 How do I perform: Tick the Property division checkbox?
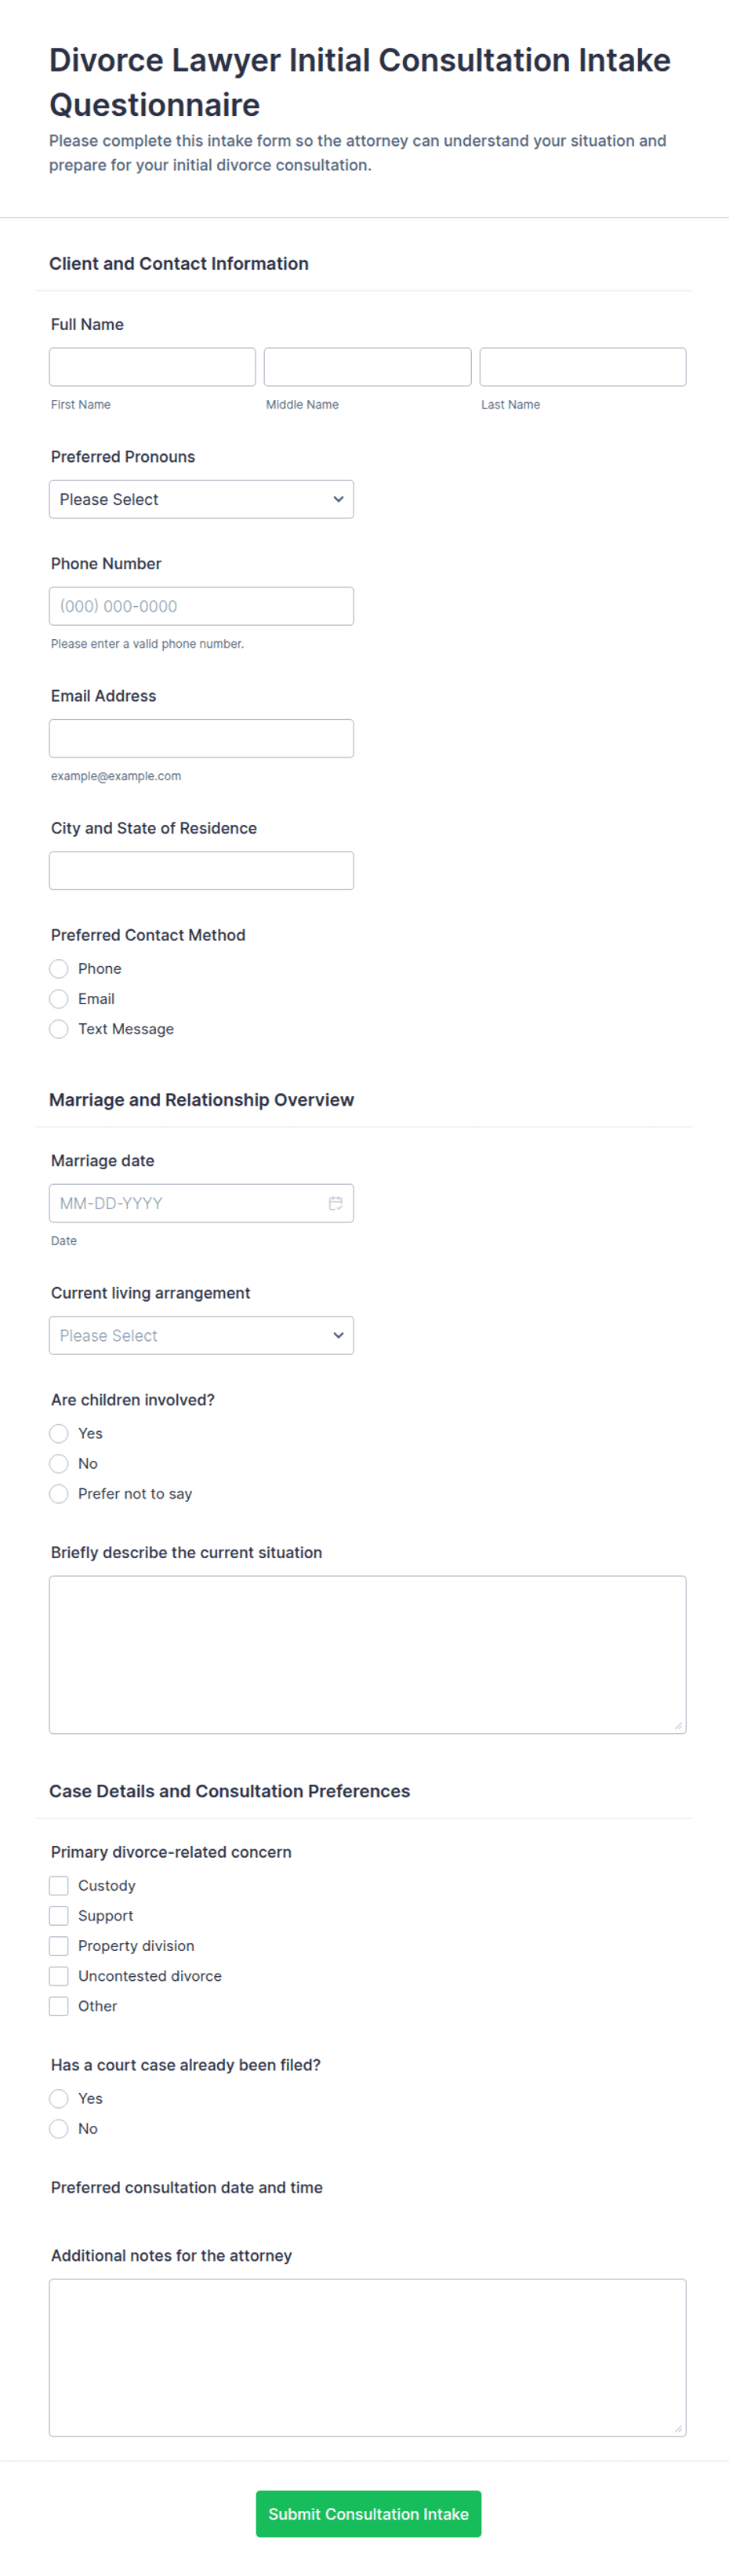click(x=59, y=1945)
